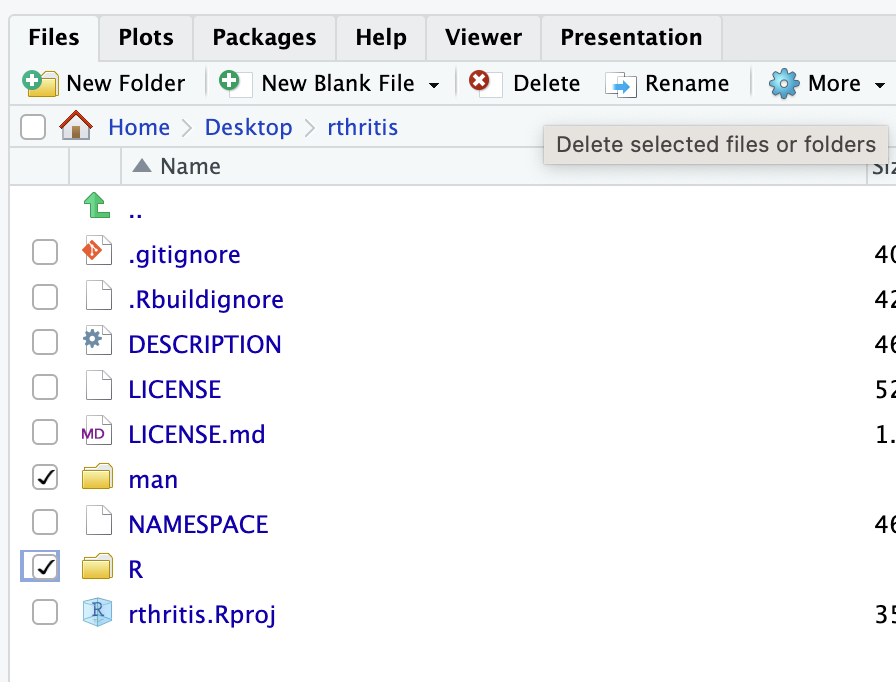Screen dimensions: 896x682
Task: Uncheck the man folder checkbox
Action: [45, 478]
